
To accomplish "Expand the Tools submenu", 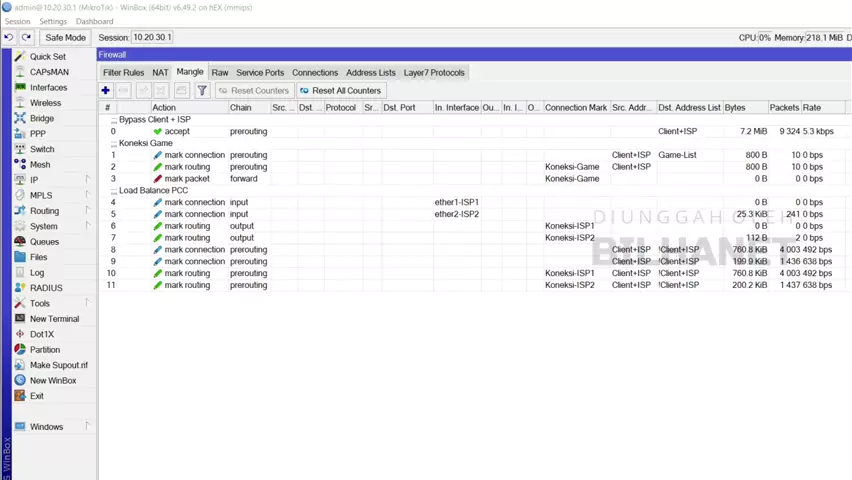I will point(39,303).
